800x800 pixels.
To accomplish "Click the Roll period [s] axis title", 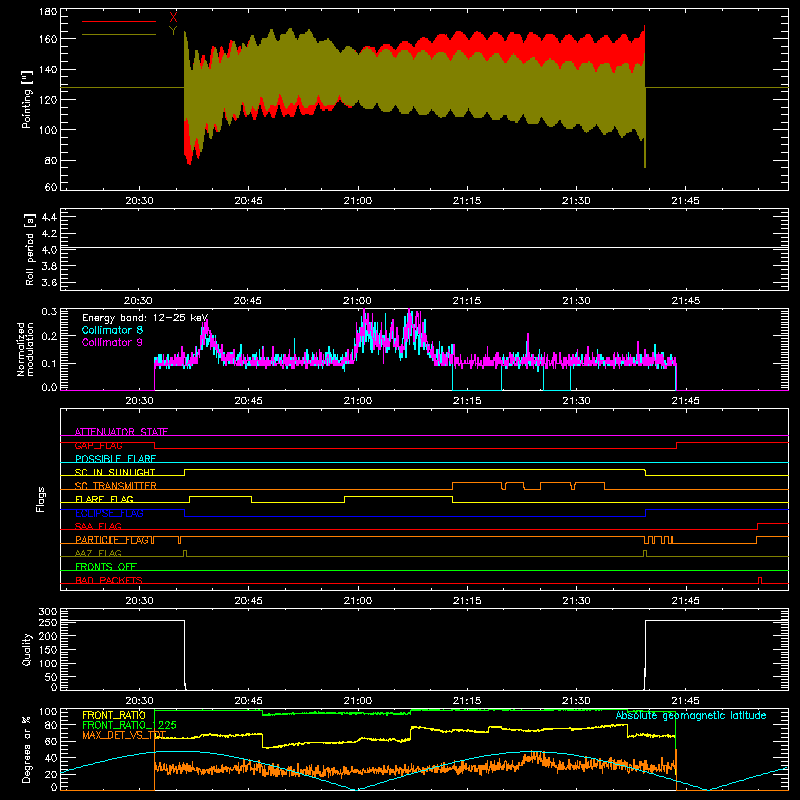I will pos(30,249).
